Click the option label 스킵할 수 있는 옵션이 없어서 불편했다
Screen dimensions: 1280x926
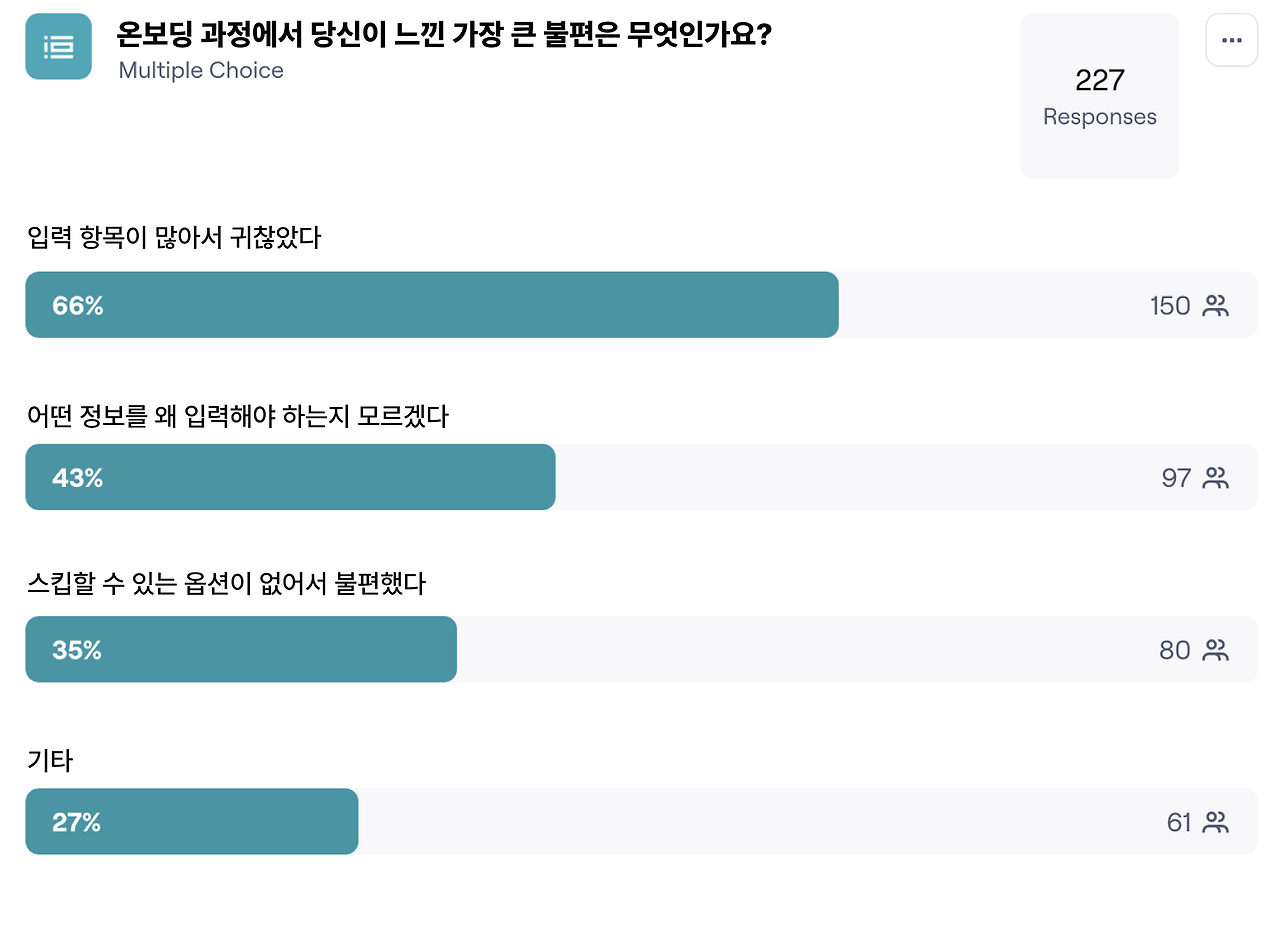227,584
